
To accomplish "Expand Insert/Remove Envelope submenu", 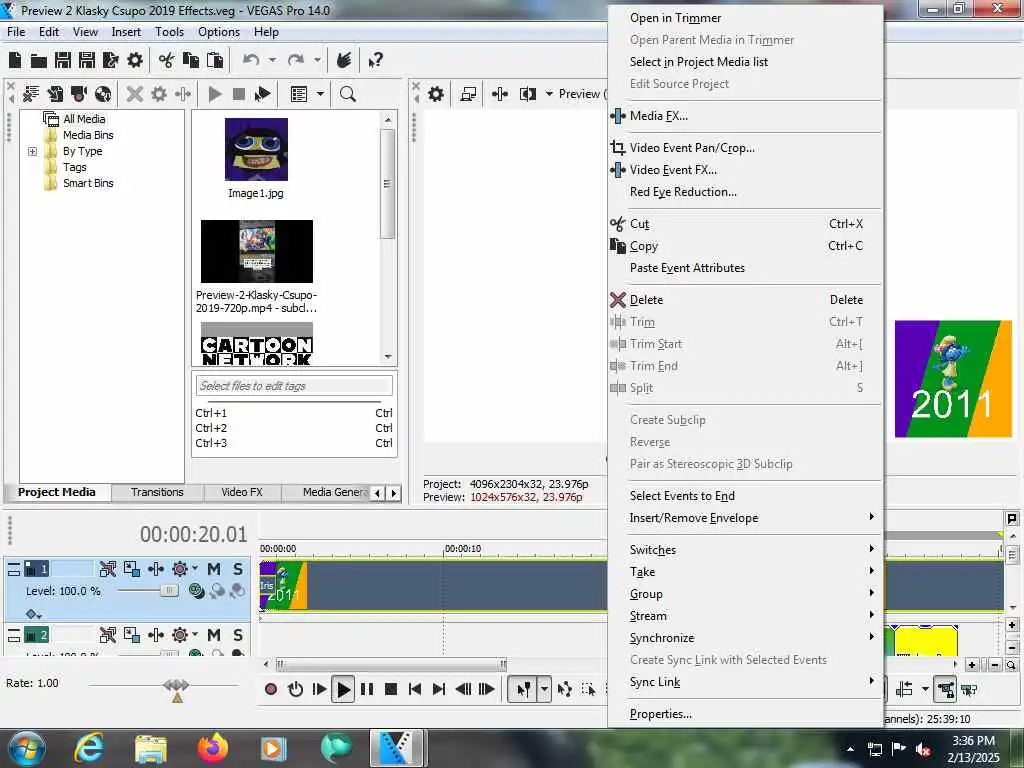I will coord(745,518).
